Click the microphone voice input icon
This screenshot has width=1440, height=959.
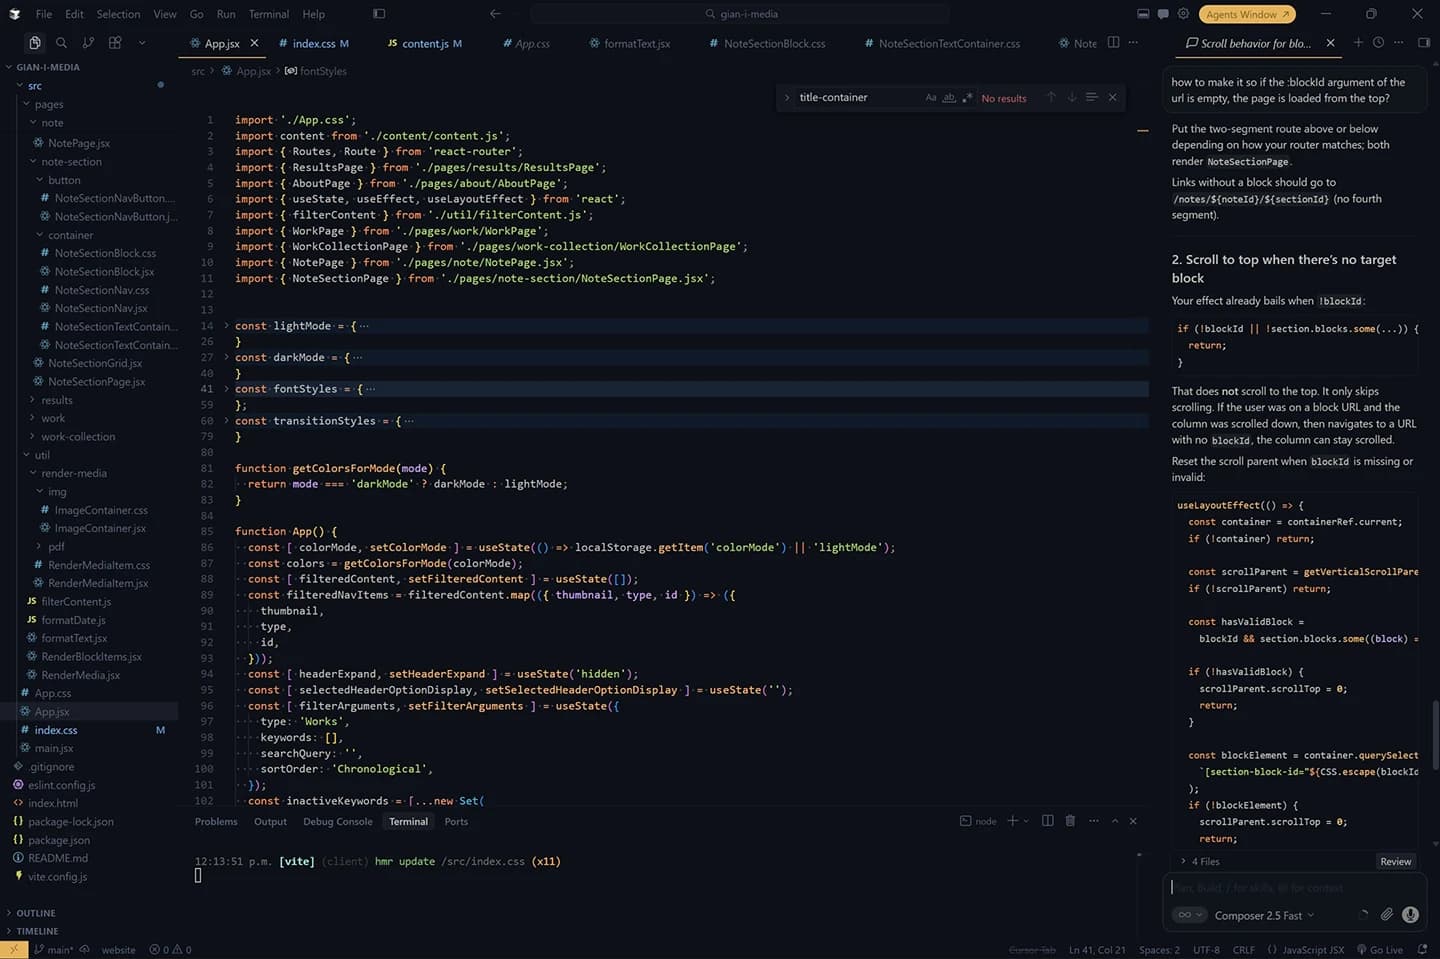(1410, 914)
